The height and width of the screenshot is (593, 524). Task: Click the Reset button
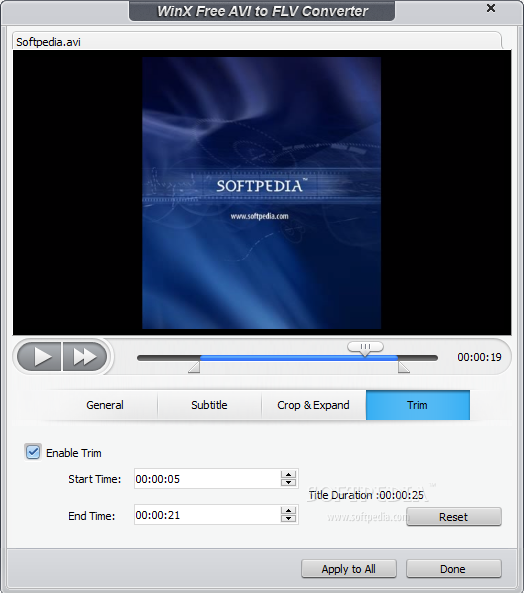454,517
